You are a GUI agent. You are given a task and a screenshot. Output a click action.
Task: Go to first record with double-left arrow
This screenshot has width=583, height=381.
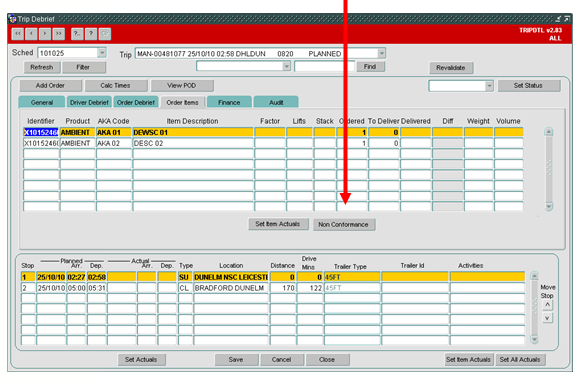17,34
